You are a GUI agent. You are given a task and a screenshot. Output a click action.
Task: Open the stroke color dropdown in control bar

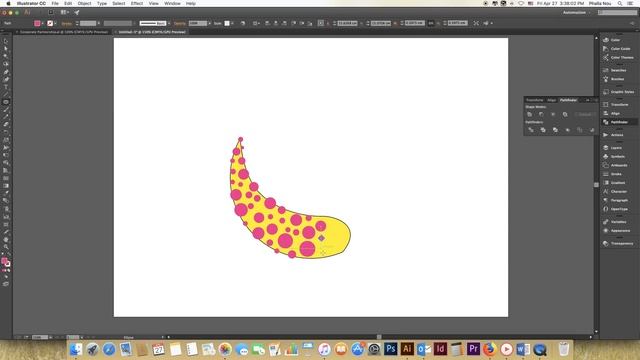55,23
